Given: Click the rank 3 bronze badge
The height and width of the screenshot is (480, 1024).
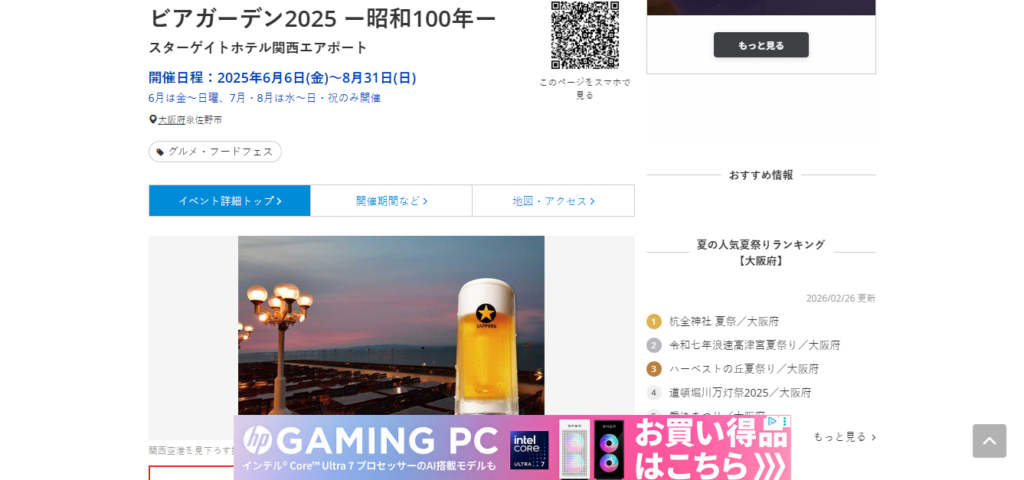Looking at the screenshot, I should coord(654,369).
